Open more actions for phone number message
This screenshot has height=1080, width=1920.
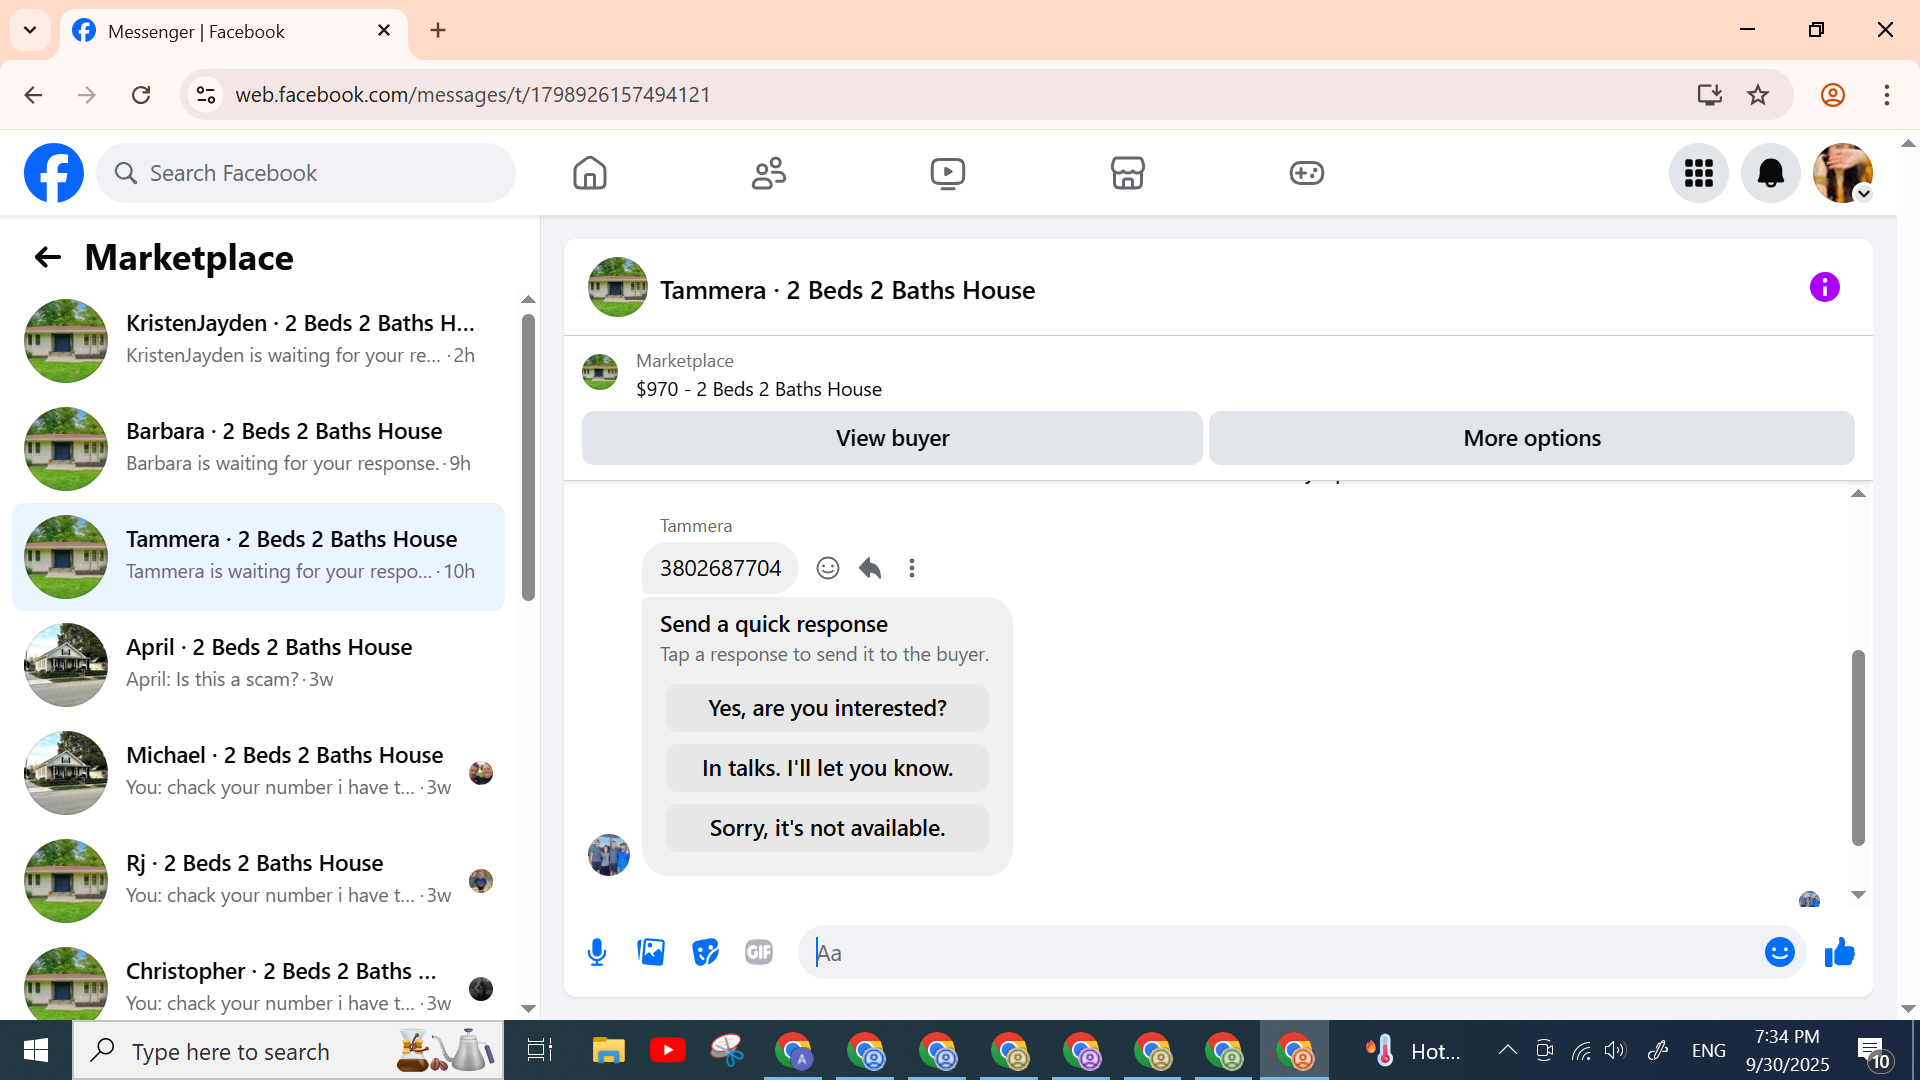click(911, 568)
